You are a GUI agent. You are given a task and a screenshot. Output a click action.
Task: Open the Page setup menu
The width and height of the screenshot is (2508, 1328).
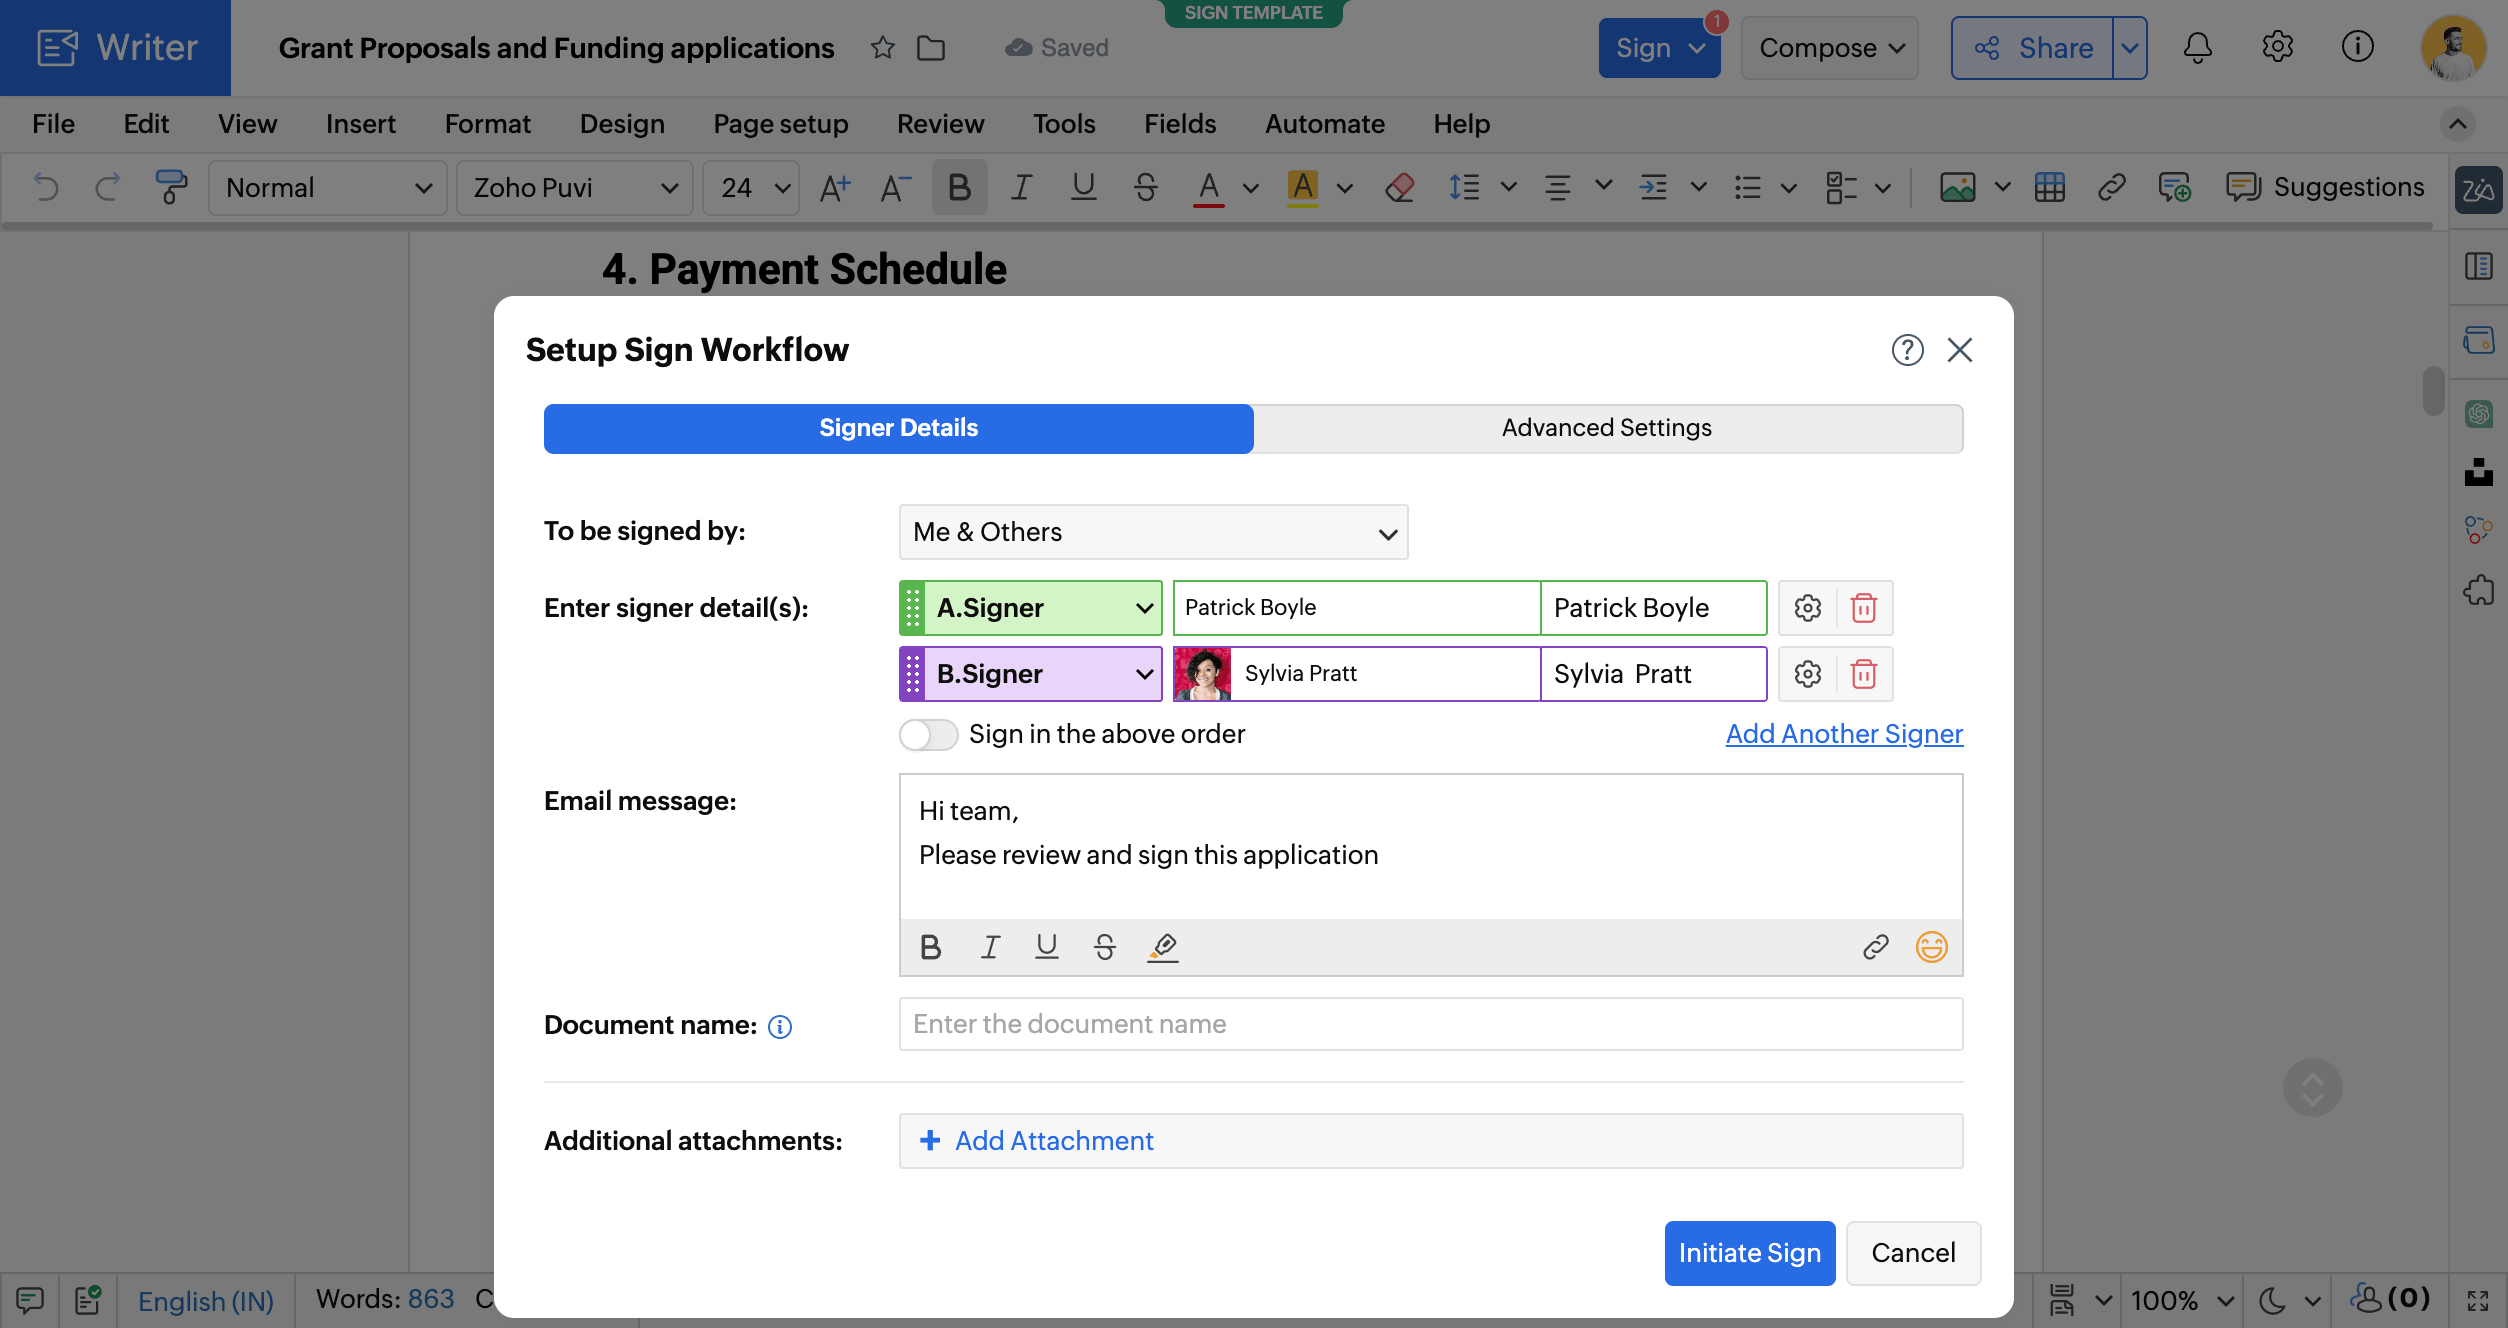(x=780, y=124)
